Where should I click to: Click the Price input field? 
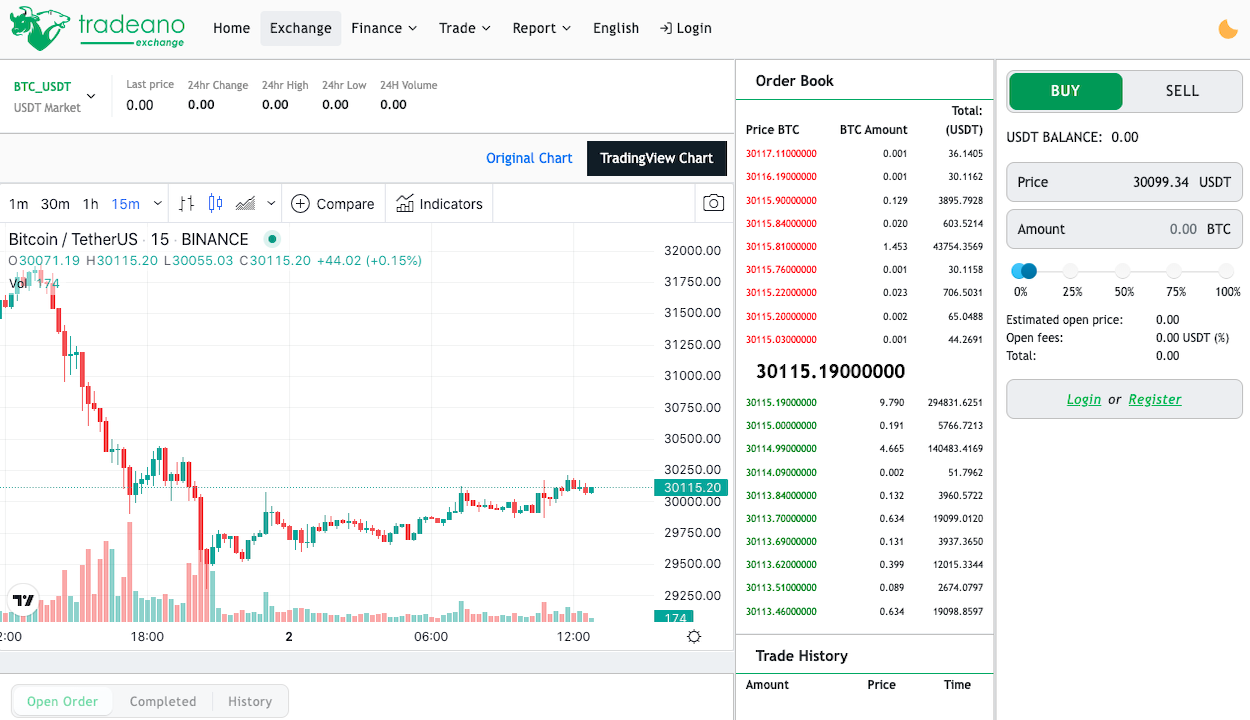pos(1124,182)
